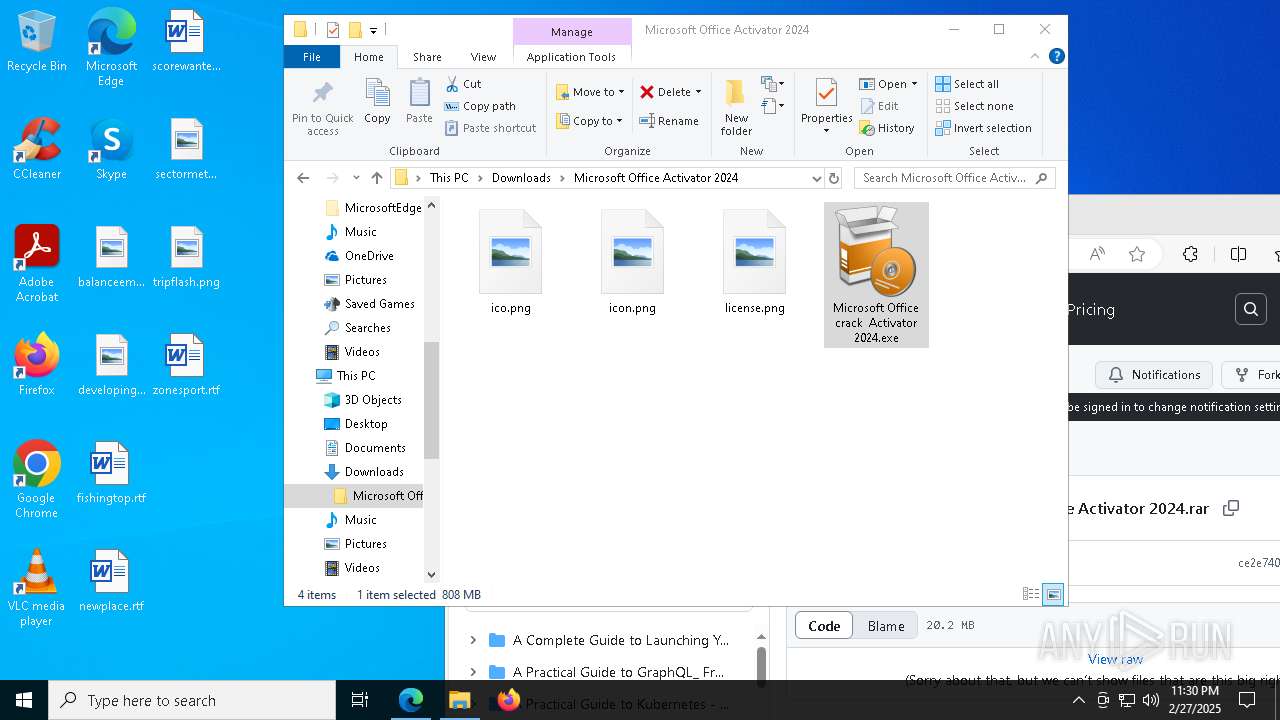Click taskbar search box
The height and width of the screenshot is (720, 1280).
(x=192, y=700)
